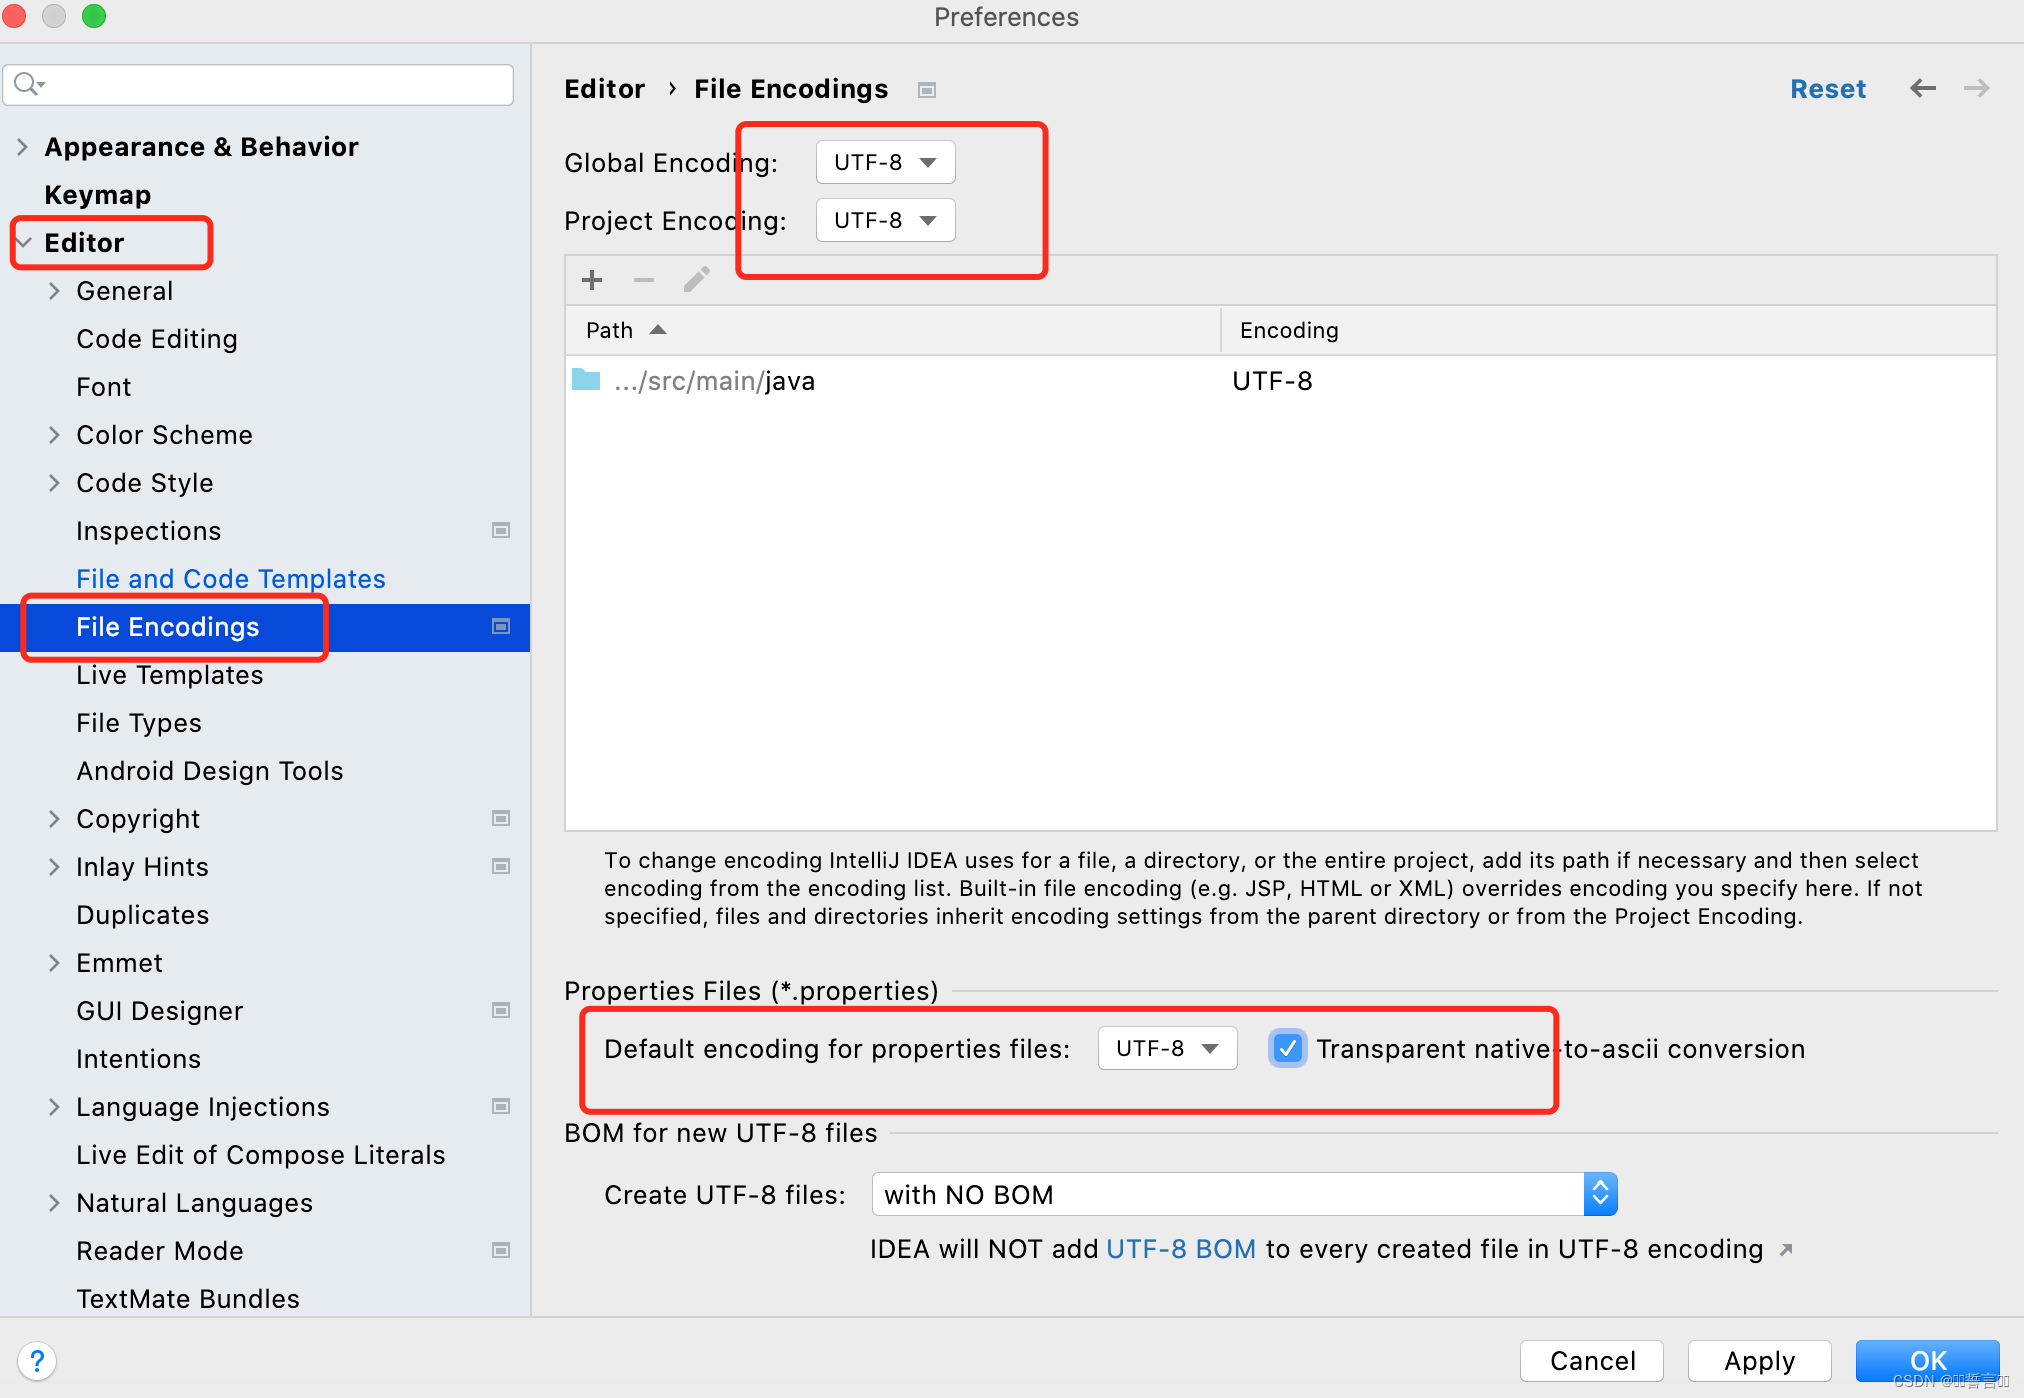Image resolution: width=2024 pixels, height=1398 pixels.
Task: Open Duplicates settings
Action: (x=143, y=915)
